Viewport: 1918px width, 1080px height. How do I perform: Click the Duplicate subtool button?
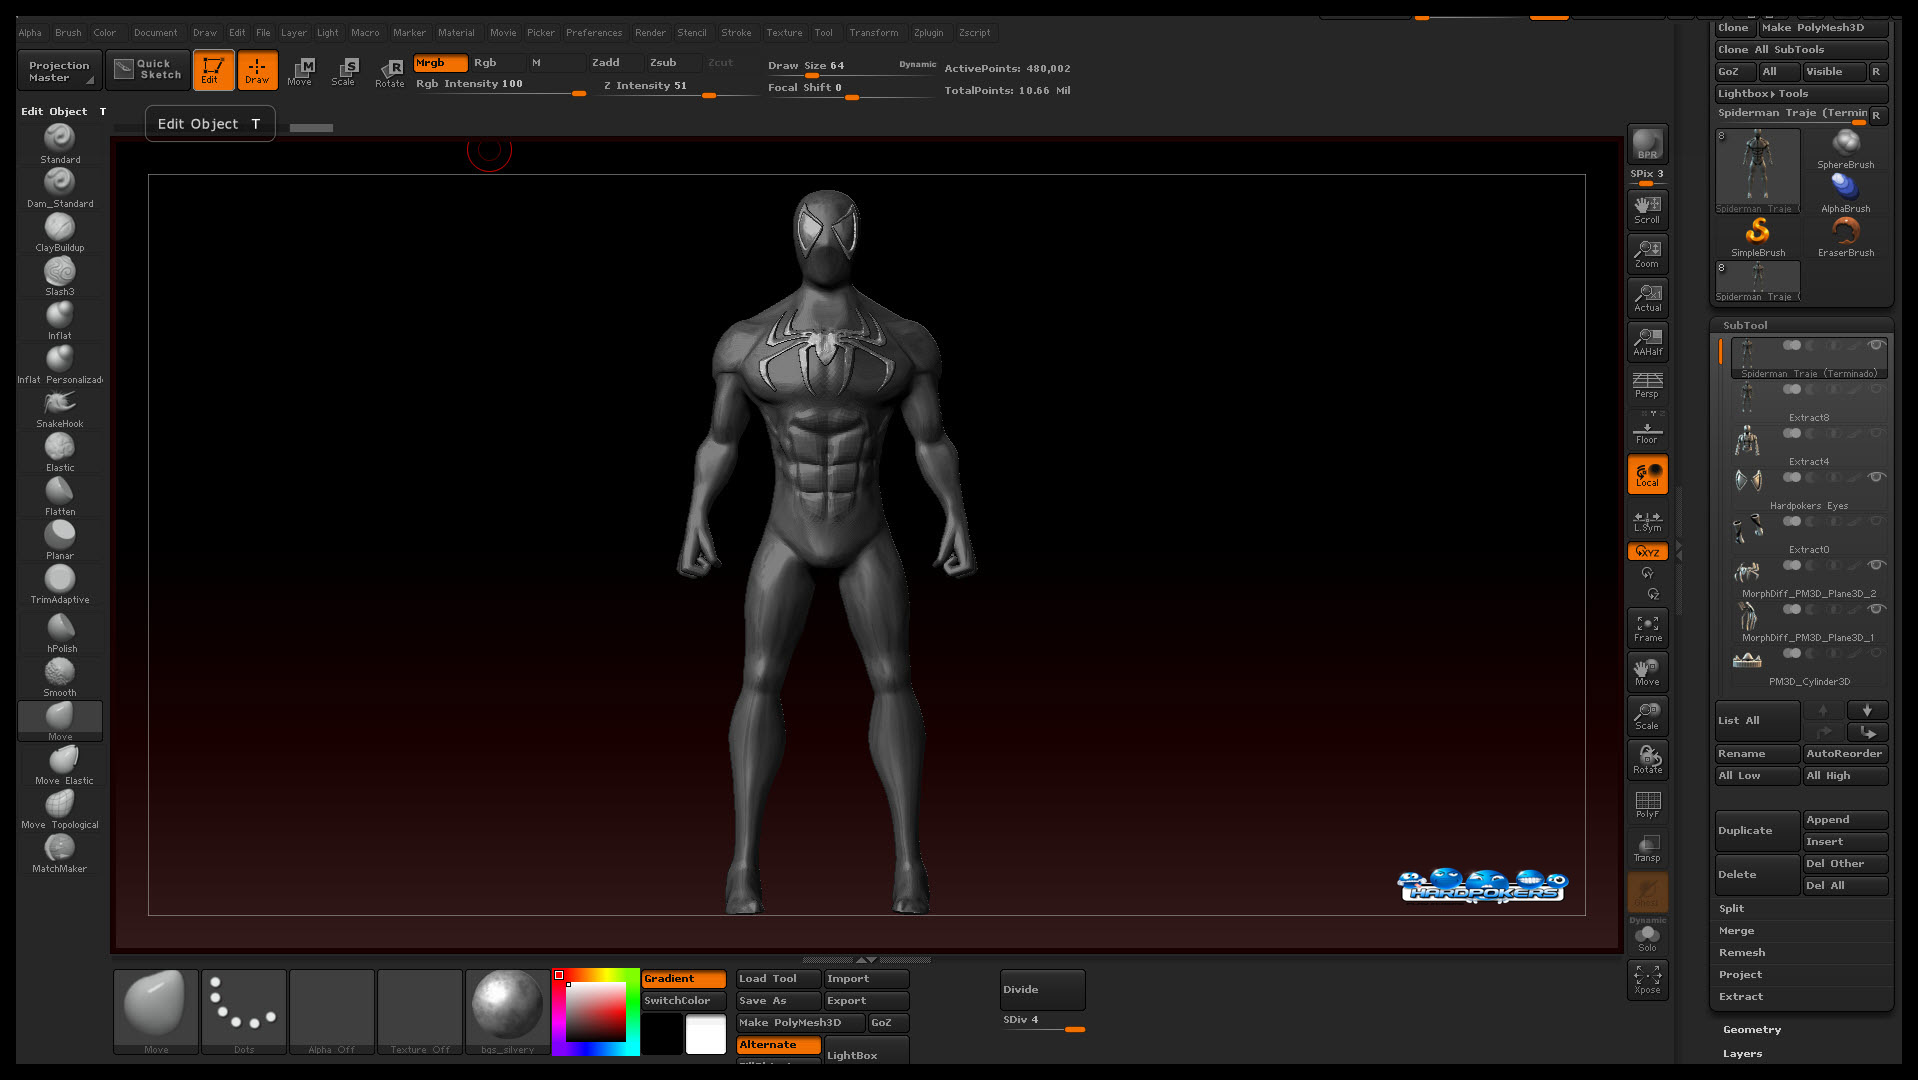pyautogui.click(x=1757, y=831)
